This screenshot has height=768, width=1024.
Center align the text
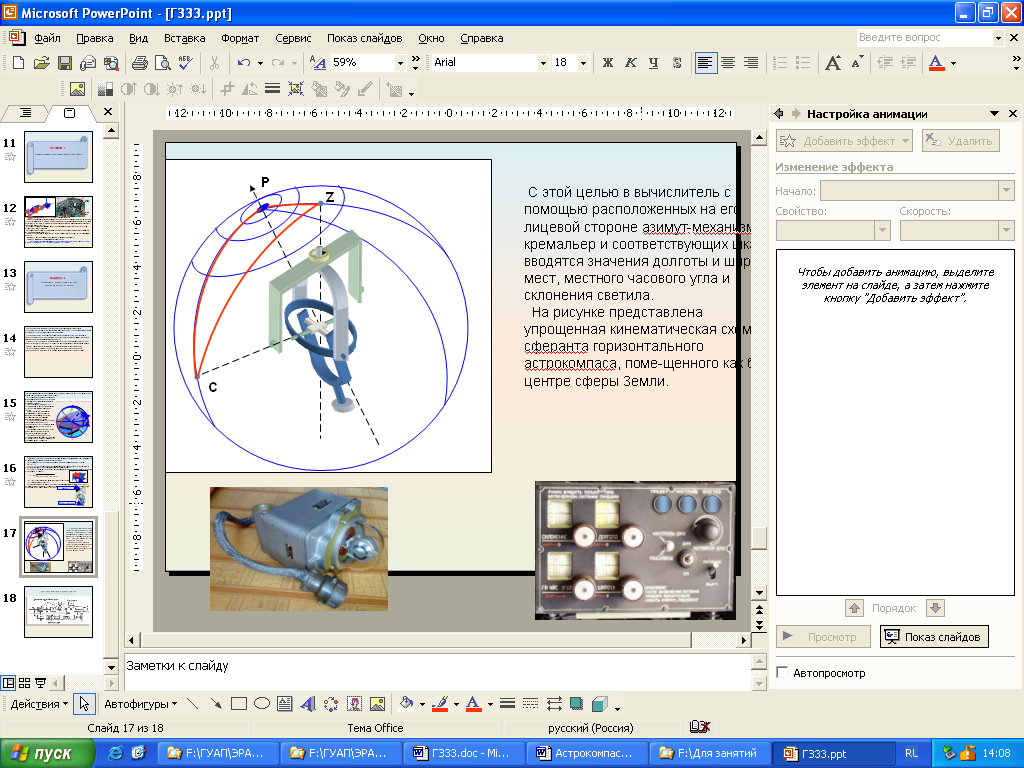coord(728,63)
